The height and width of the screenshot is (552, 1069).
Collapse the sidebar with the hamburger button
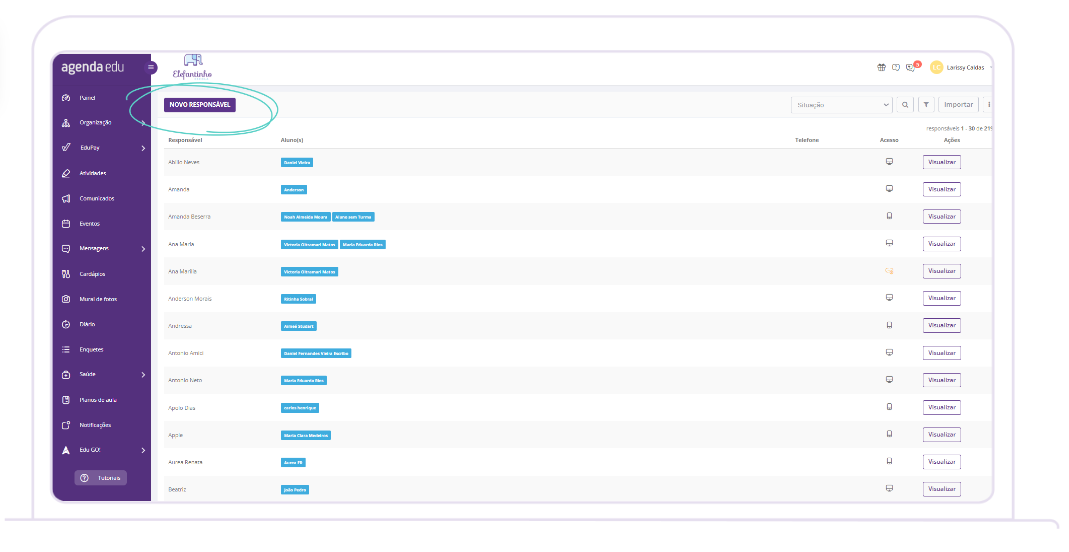tap(151, 67)
